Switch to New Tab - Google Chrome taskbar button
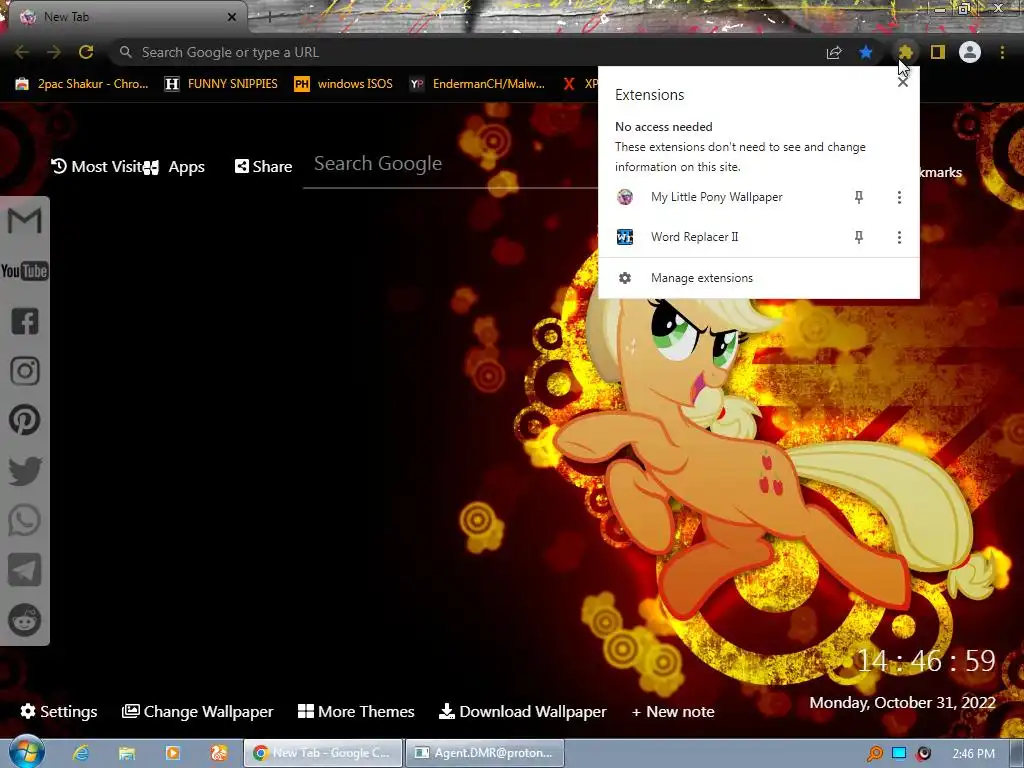Image resolution: width=1024 pixels, height=768 pixels. click(323, 753)
